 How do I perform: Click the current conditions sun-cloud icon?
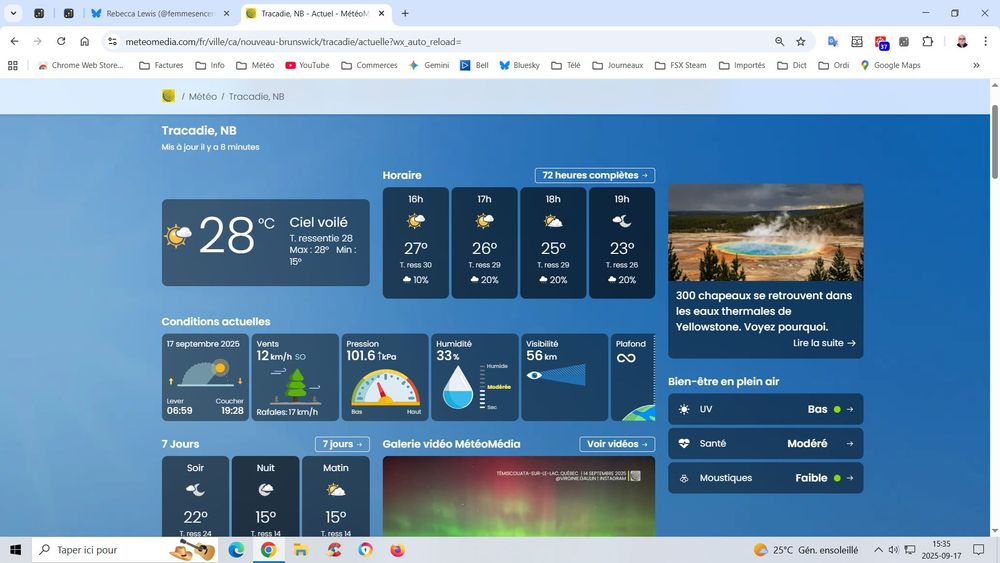(178, 236)
